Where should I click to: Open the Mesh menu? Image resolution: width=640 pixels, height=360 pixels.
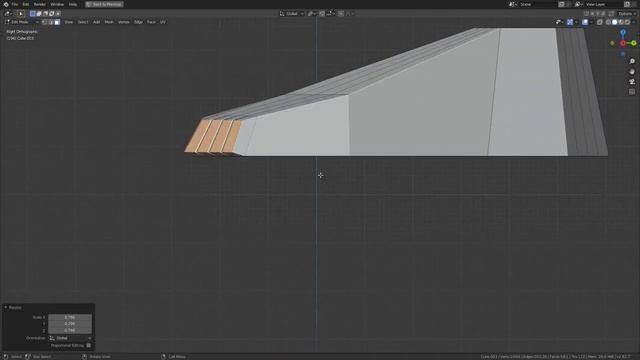(109, 22)
